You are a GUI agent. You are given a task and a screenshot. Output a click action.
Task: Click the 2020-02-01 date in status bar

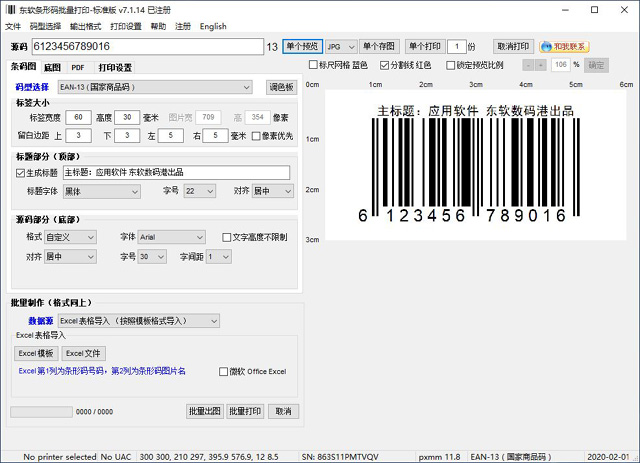click(x=608, y=457)
